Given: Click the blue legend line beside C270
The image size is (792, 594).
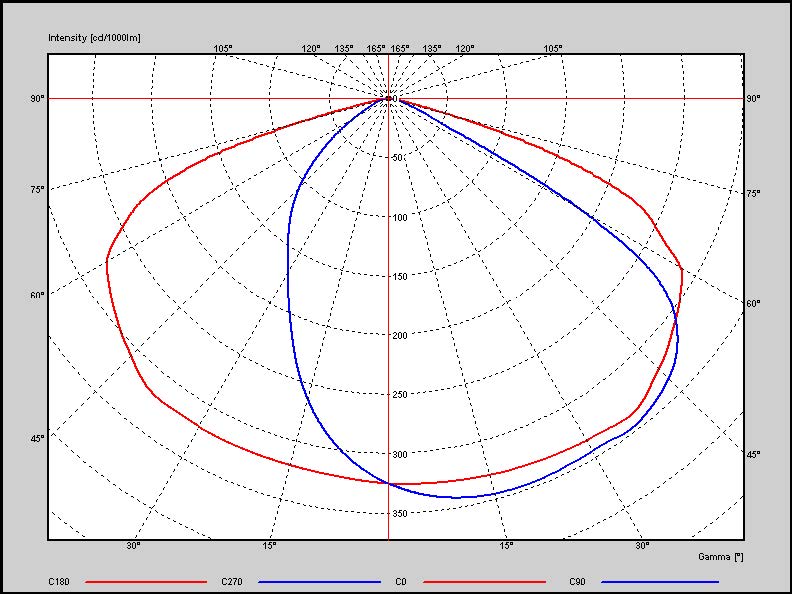Looking at the screenshot, I should coord(319,582).
